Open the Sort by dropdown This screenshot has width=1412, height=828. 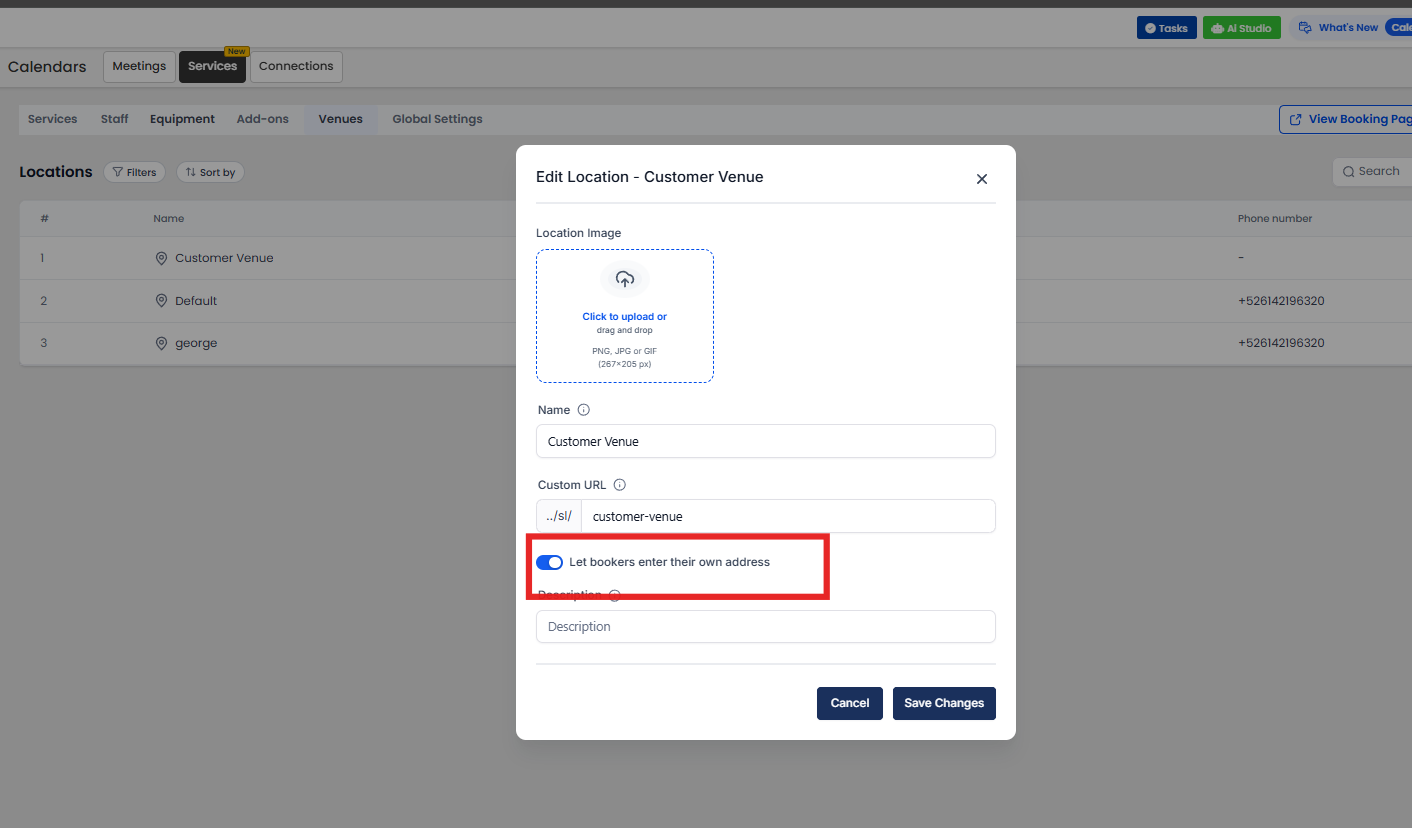(x=210, y=172)
